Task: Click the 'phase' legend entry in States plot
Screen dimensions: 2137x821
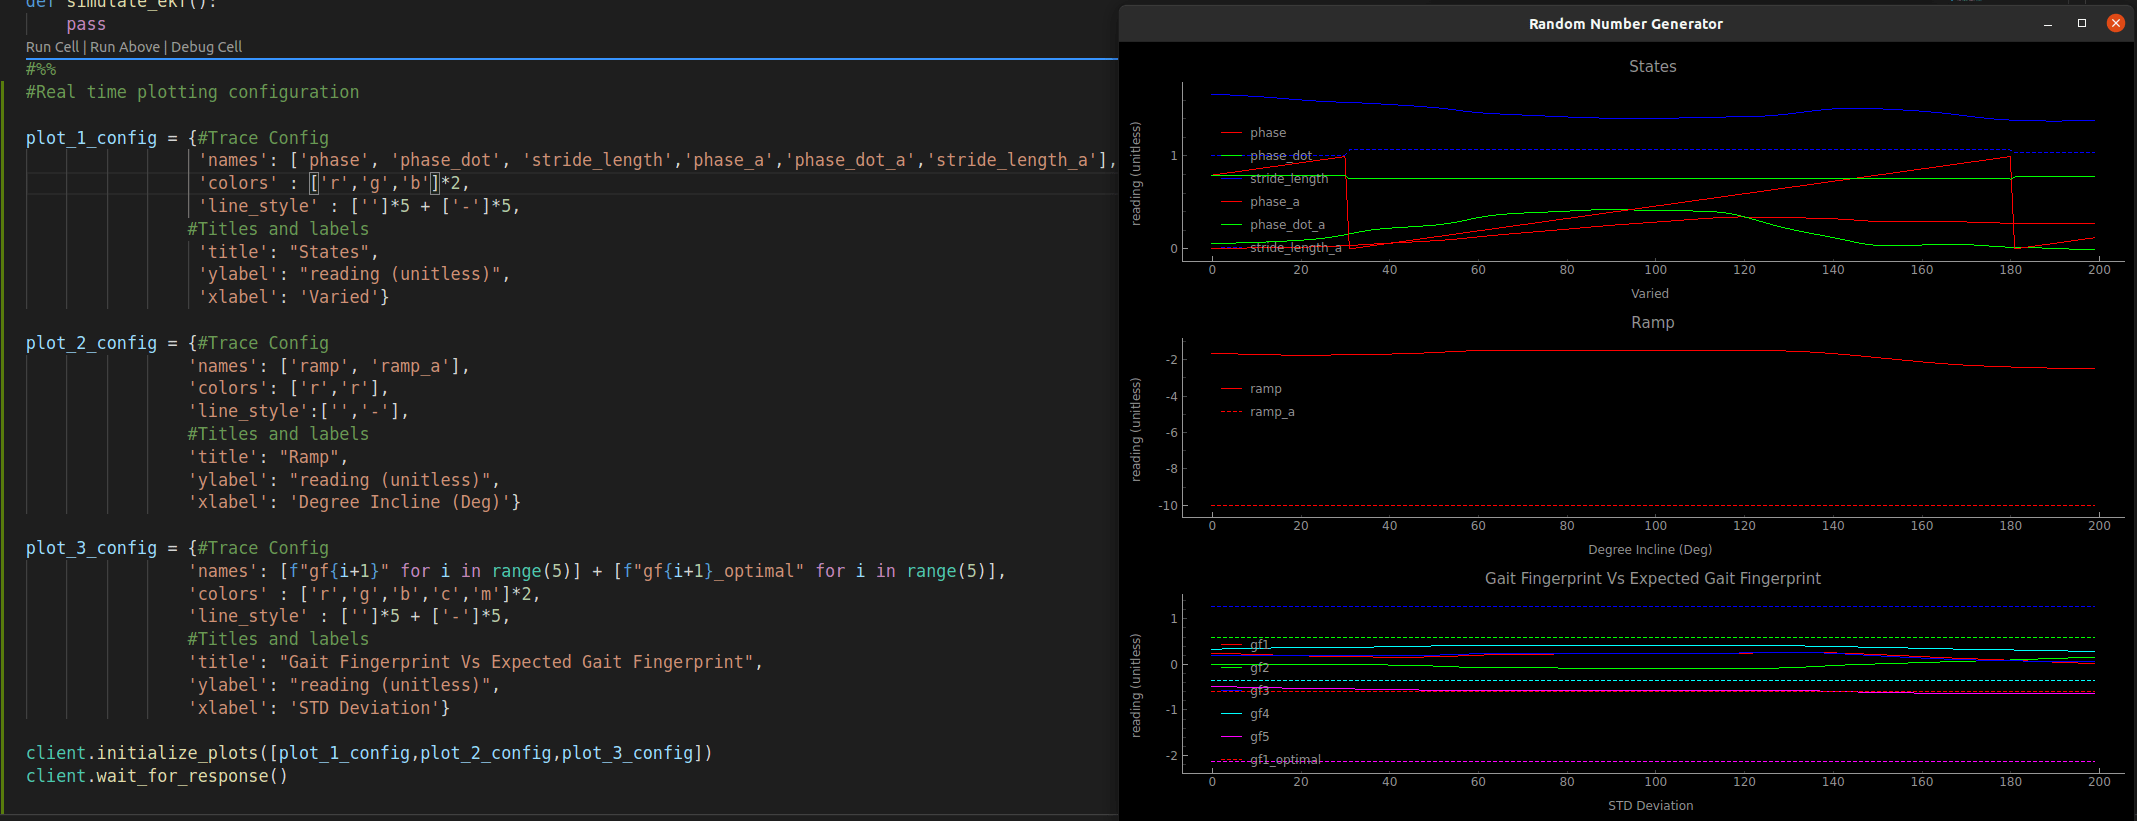Action: [1268, 133]
